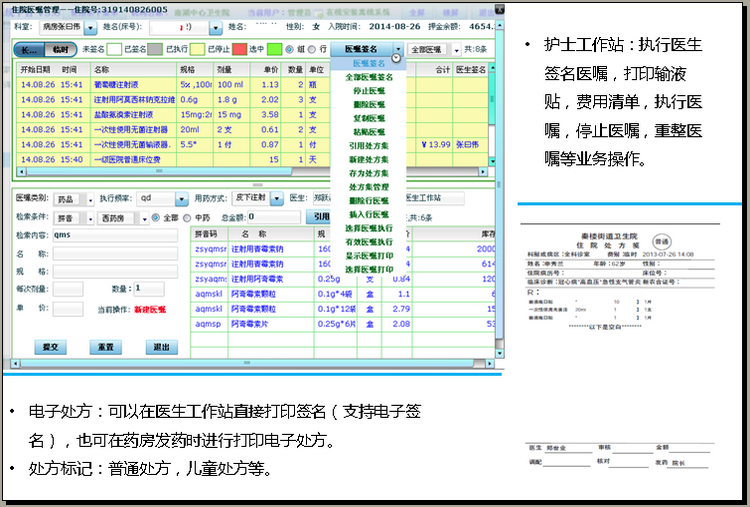750x507 pixels.
Task: Switch to the 临时 orders toggle segment
Action: tap(61, 49)
